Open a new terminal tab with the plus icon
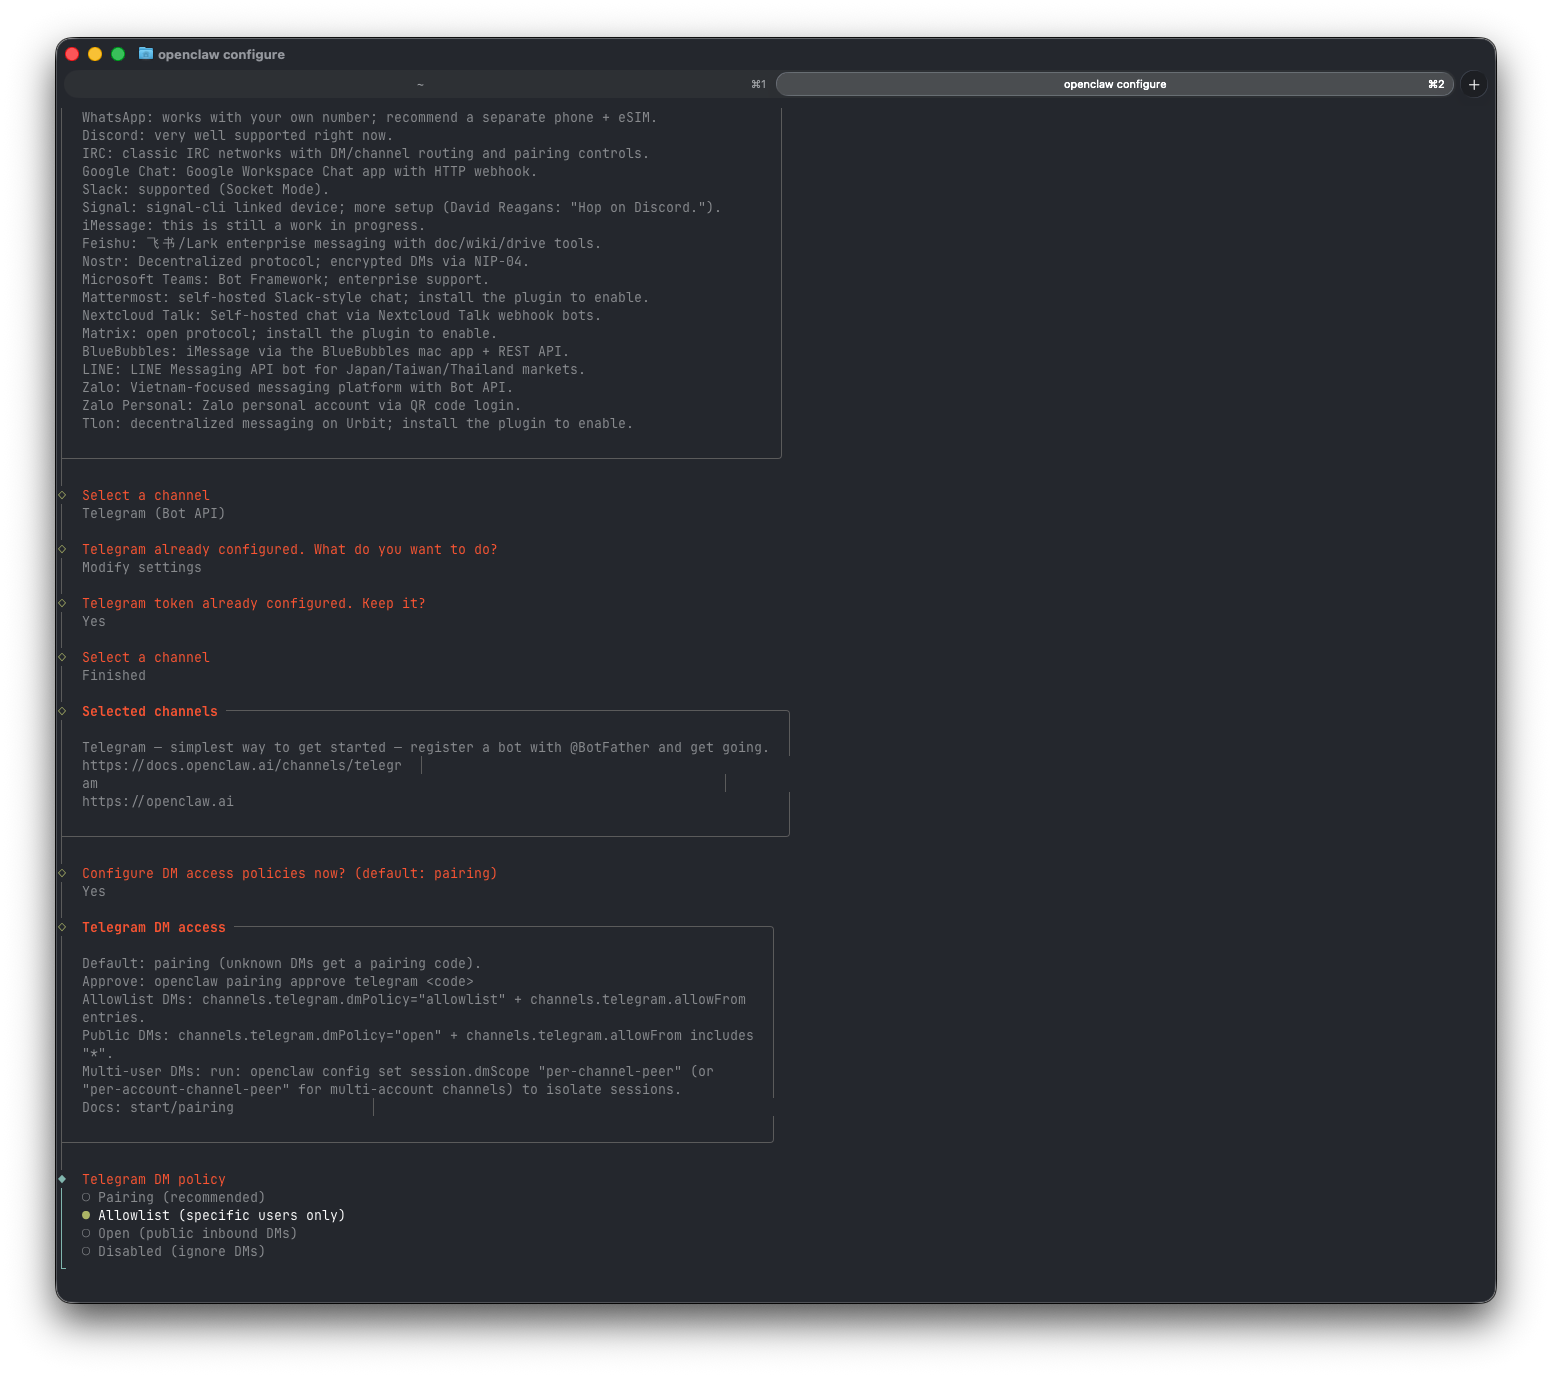 coord(1473,84)
